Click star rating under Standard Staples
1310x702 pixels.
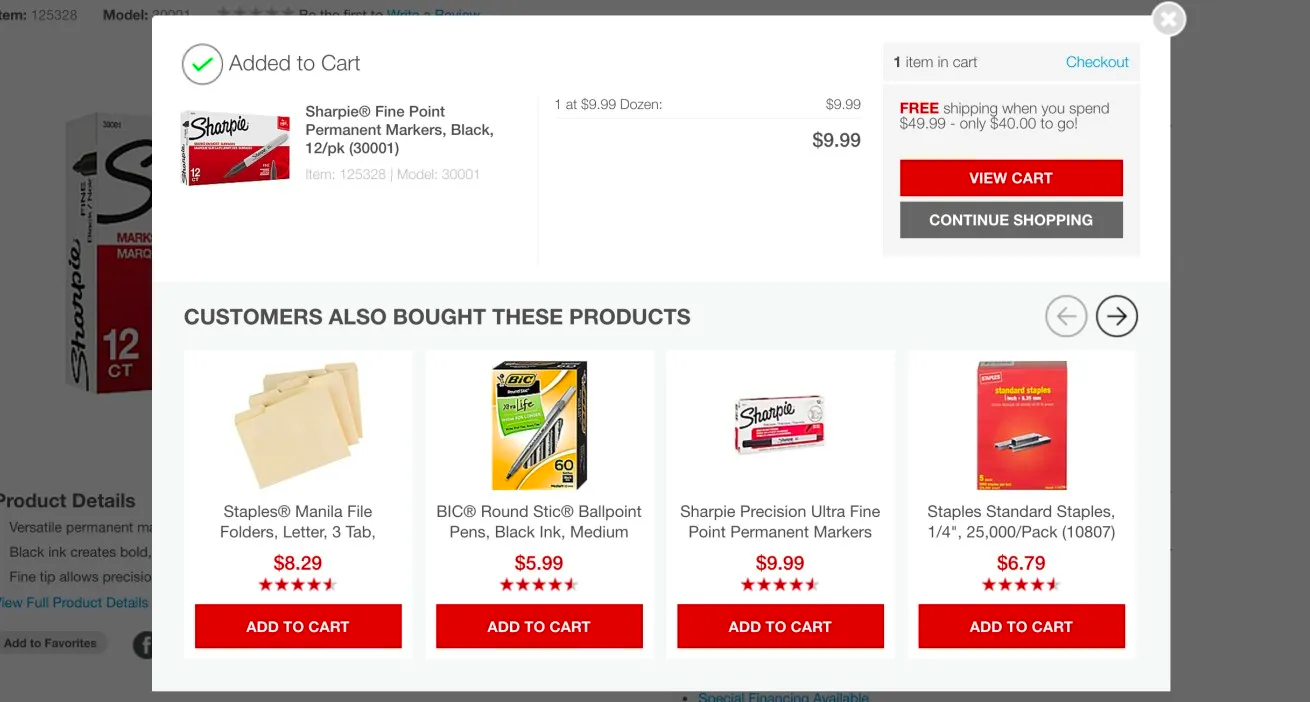[1021, 585]
